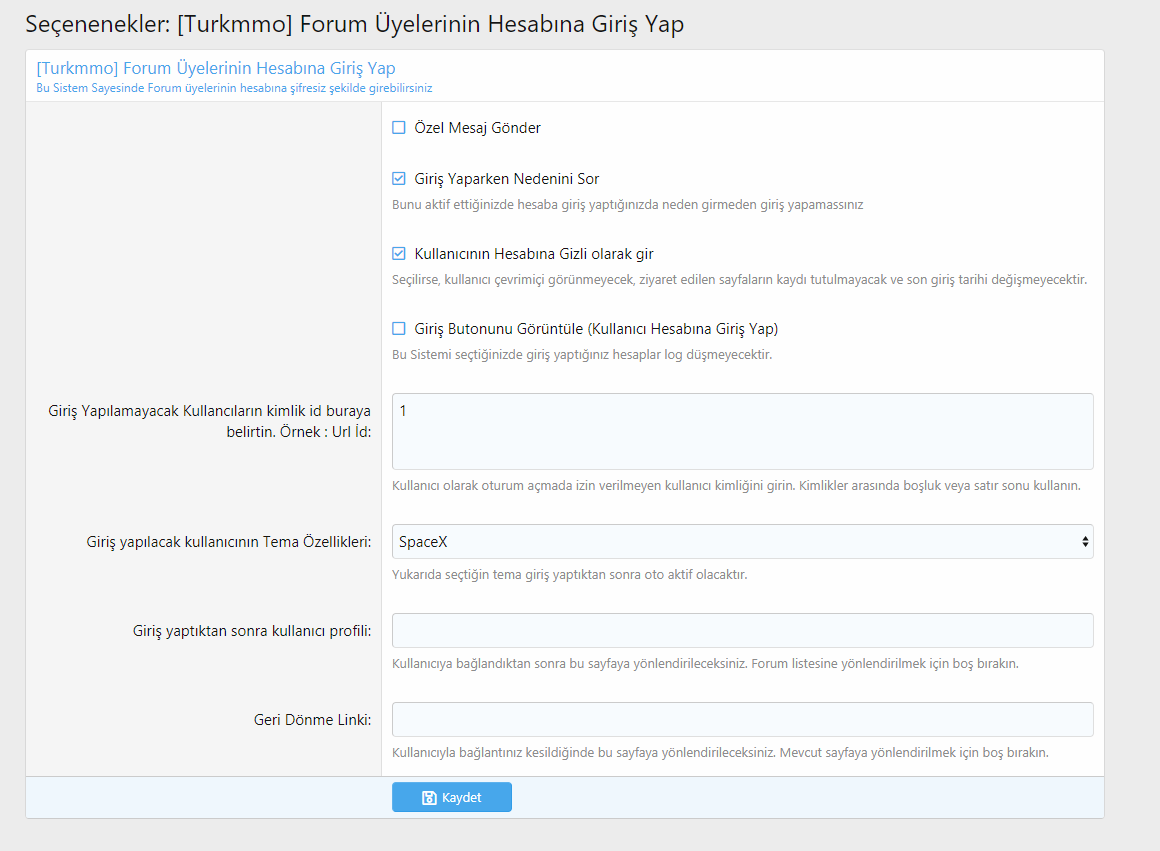
Task: Select hint starting Seçilirse, kullanıcı çevrimiçi
Action: pyautogui.click(x=739, y=280)
